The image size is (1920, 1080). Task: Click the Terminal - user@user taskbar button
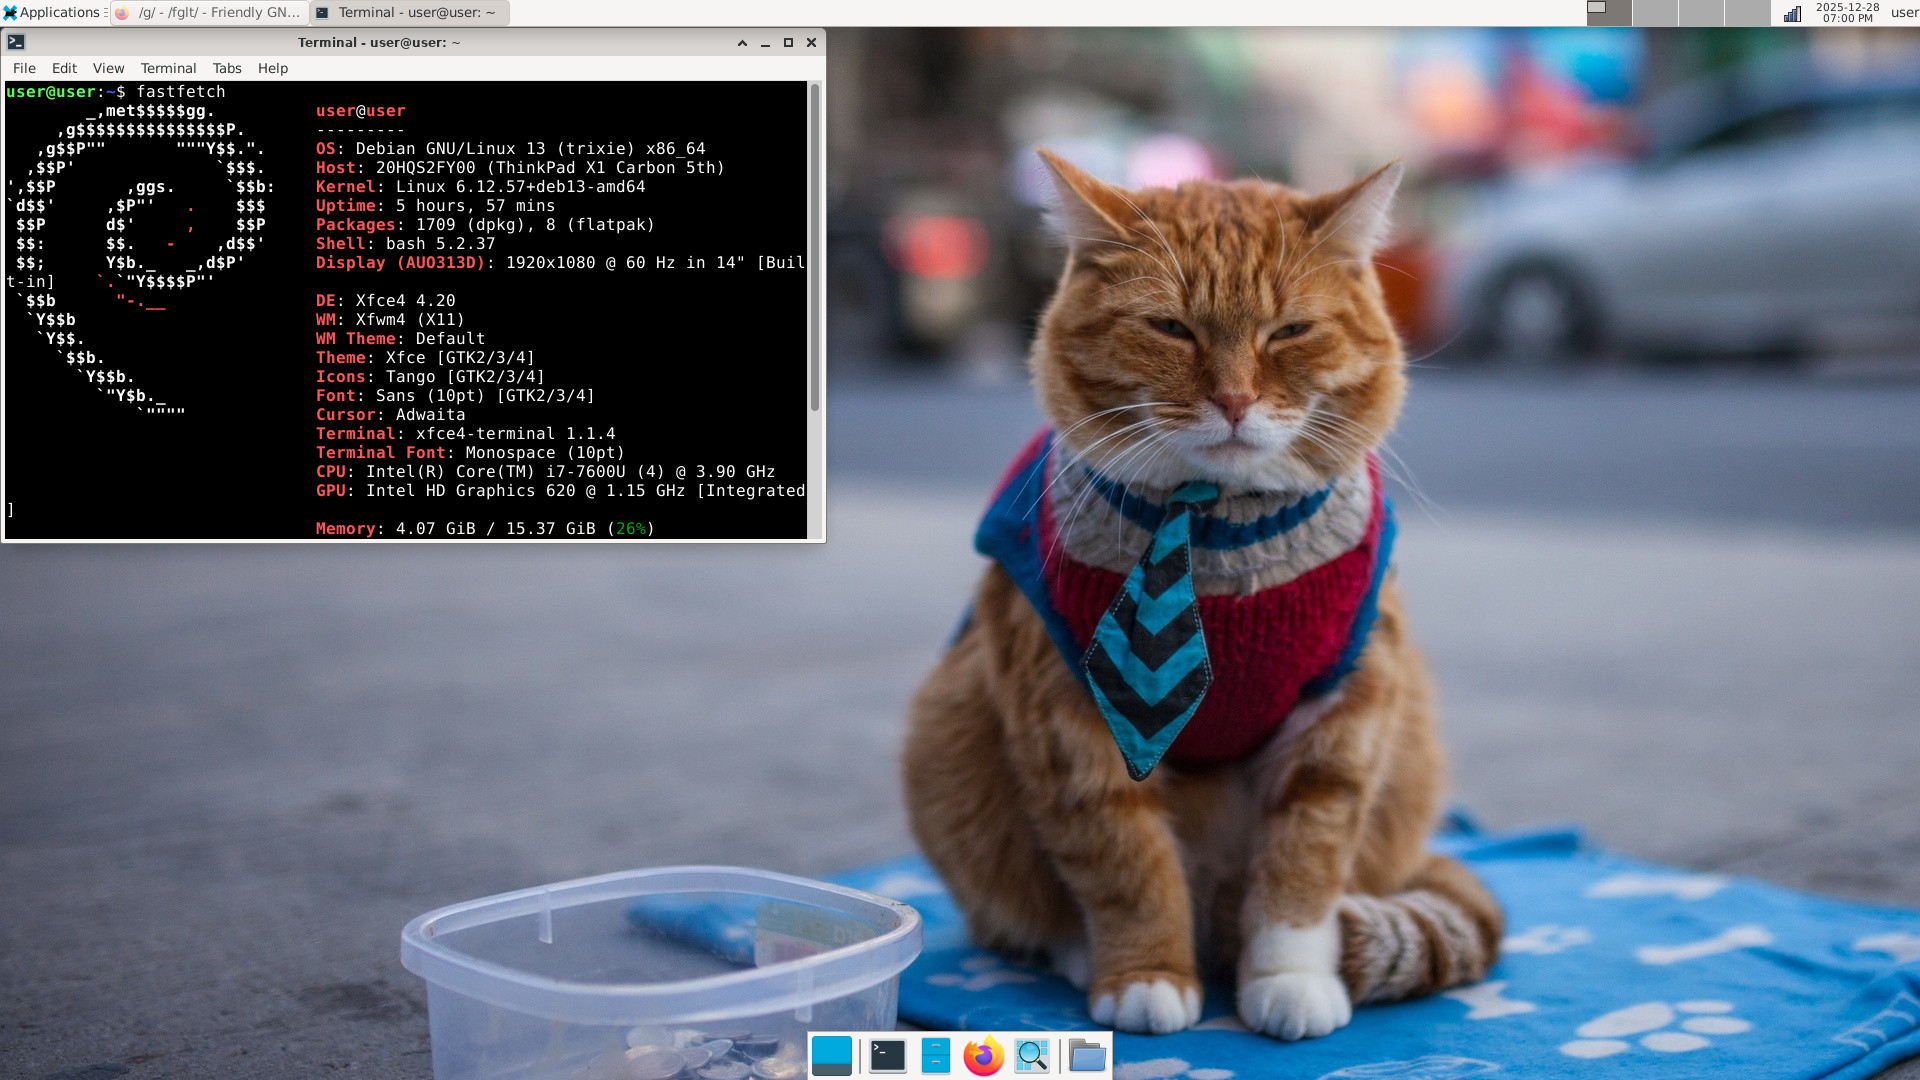[409, 13]
